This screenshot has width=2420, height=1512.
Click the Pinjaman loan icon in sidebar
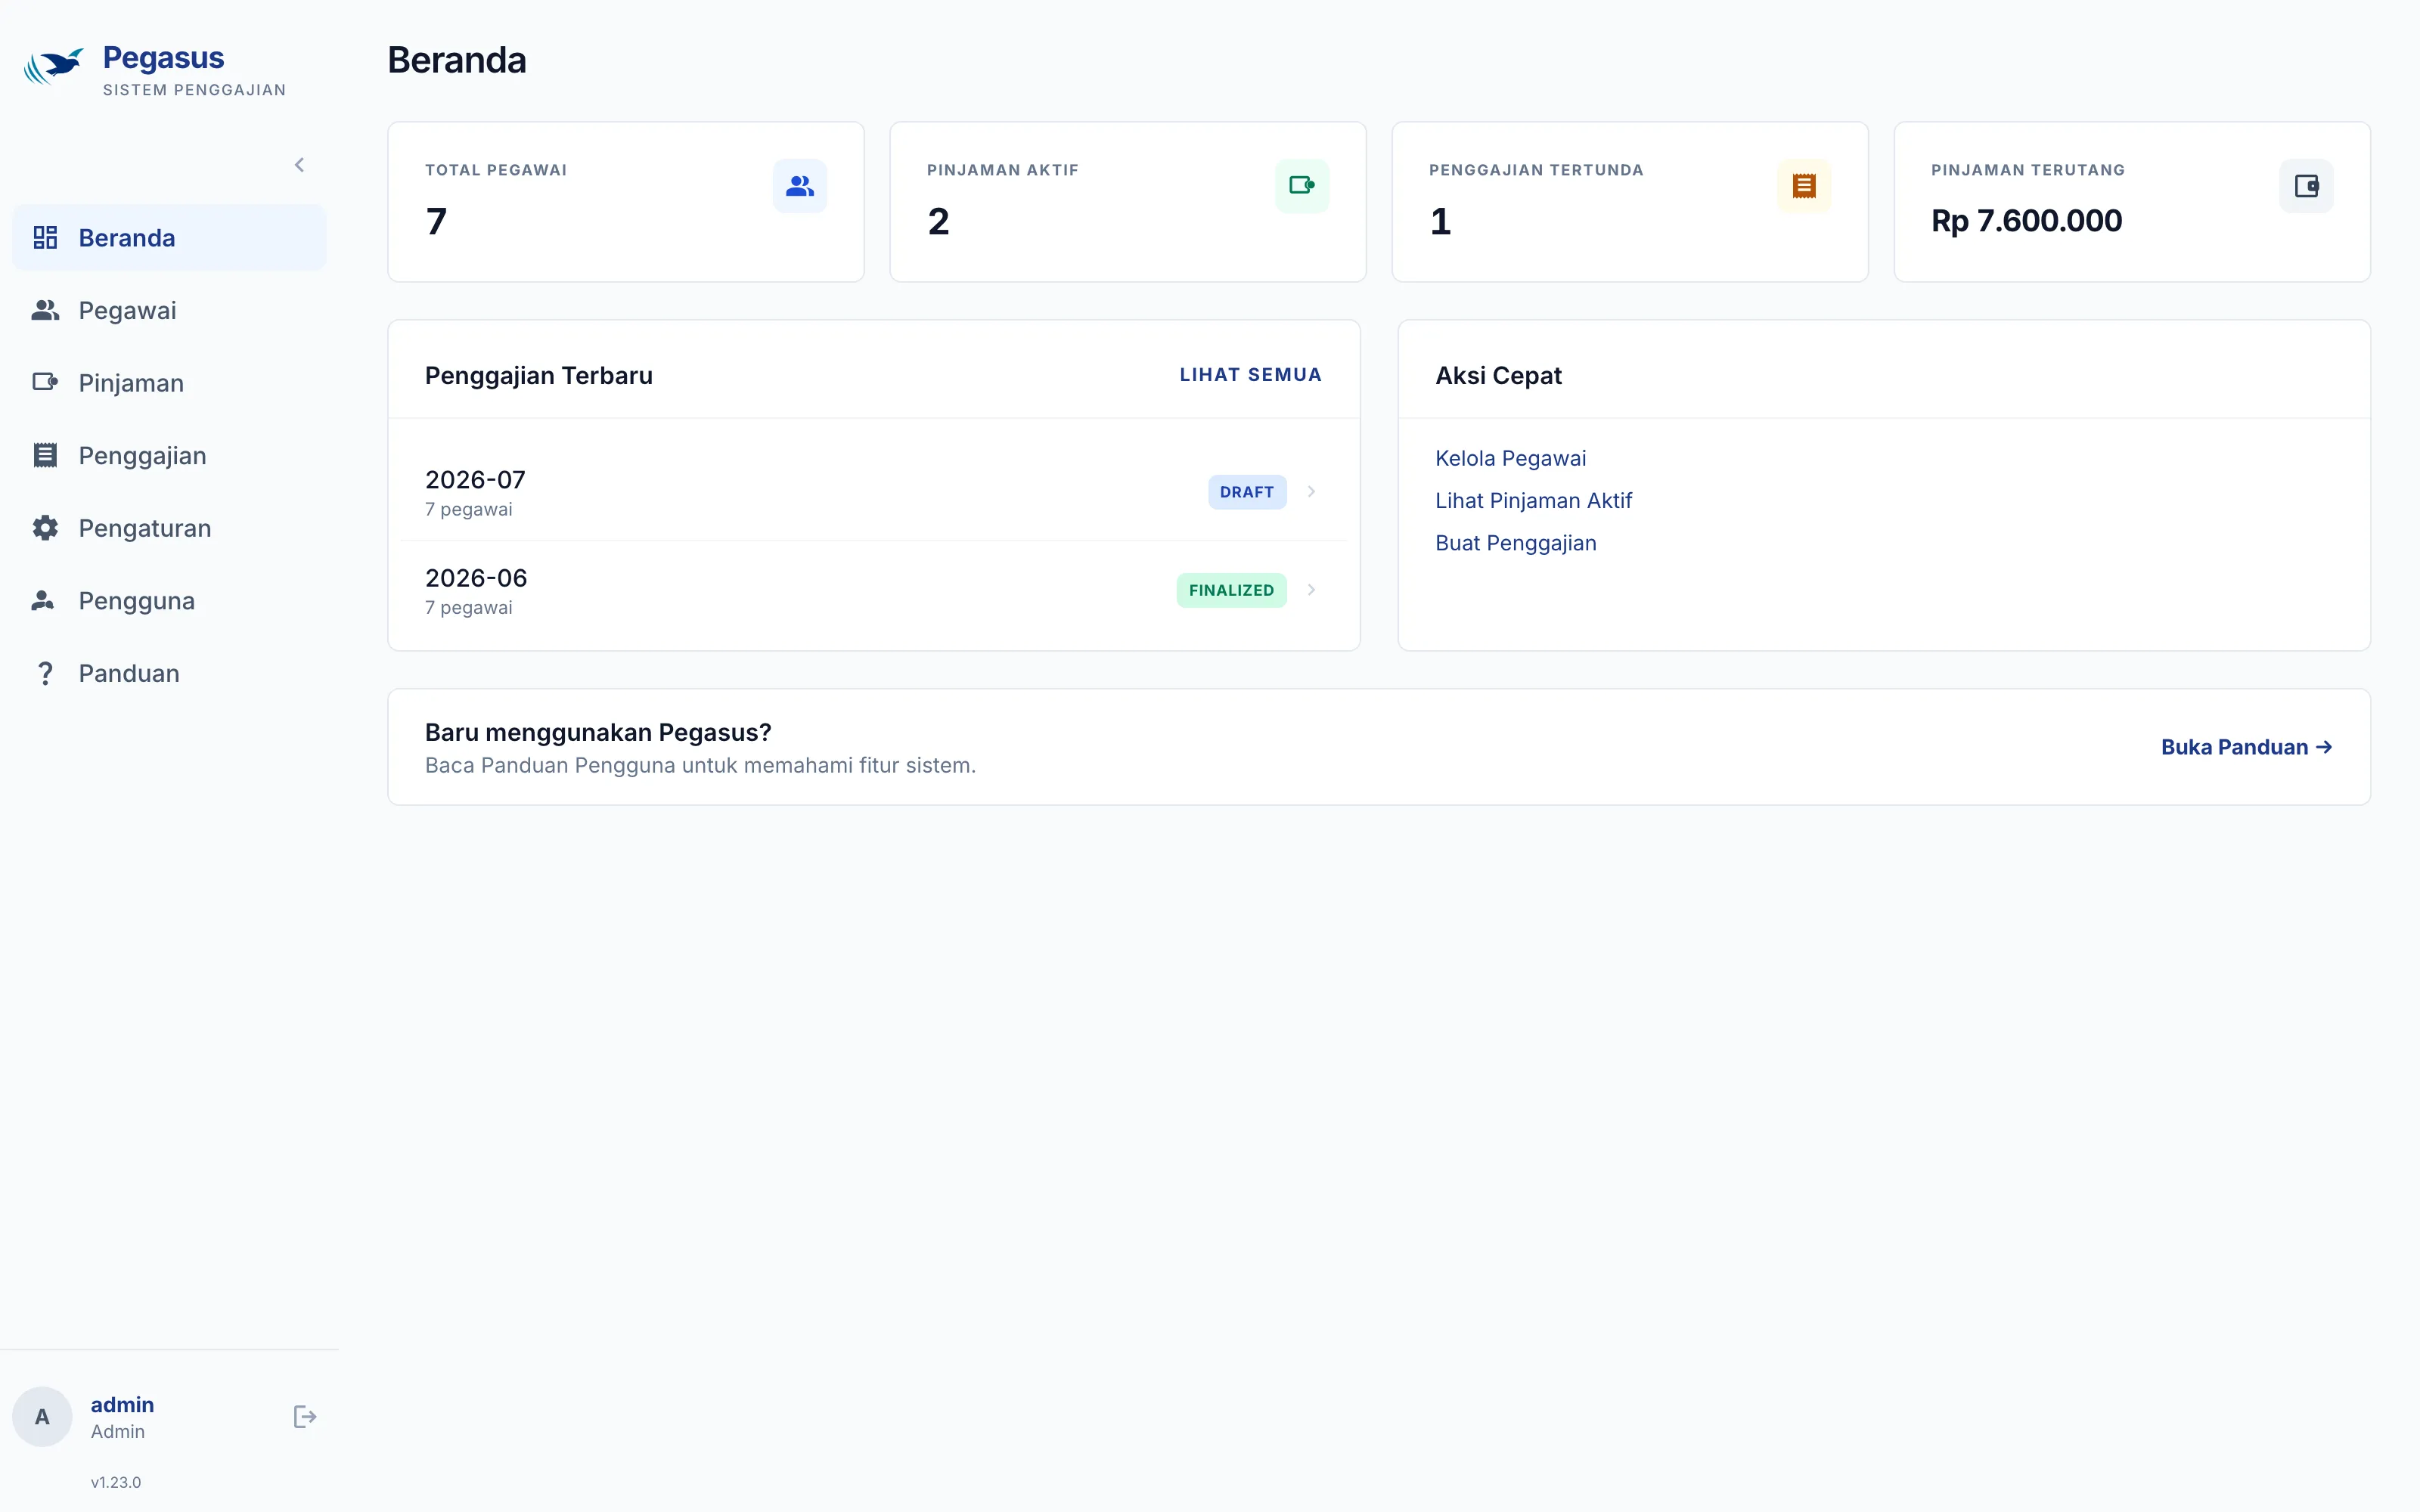click(x=45, y=382)
